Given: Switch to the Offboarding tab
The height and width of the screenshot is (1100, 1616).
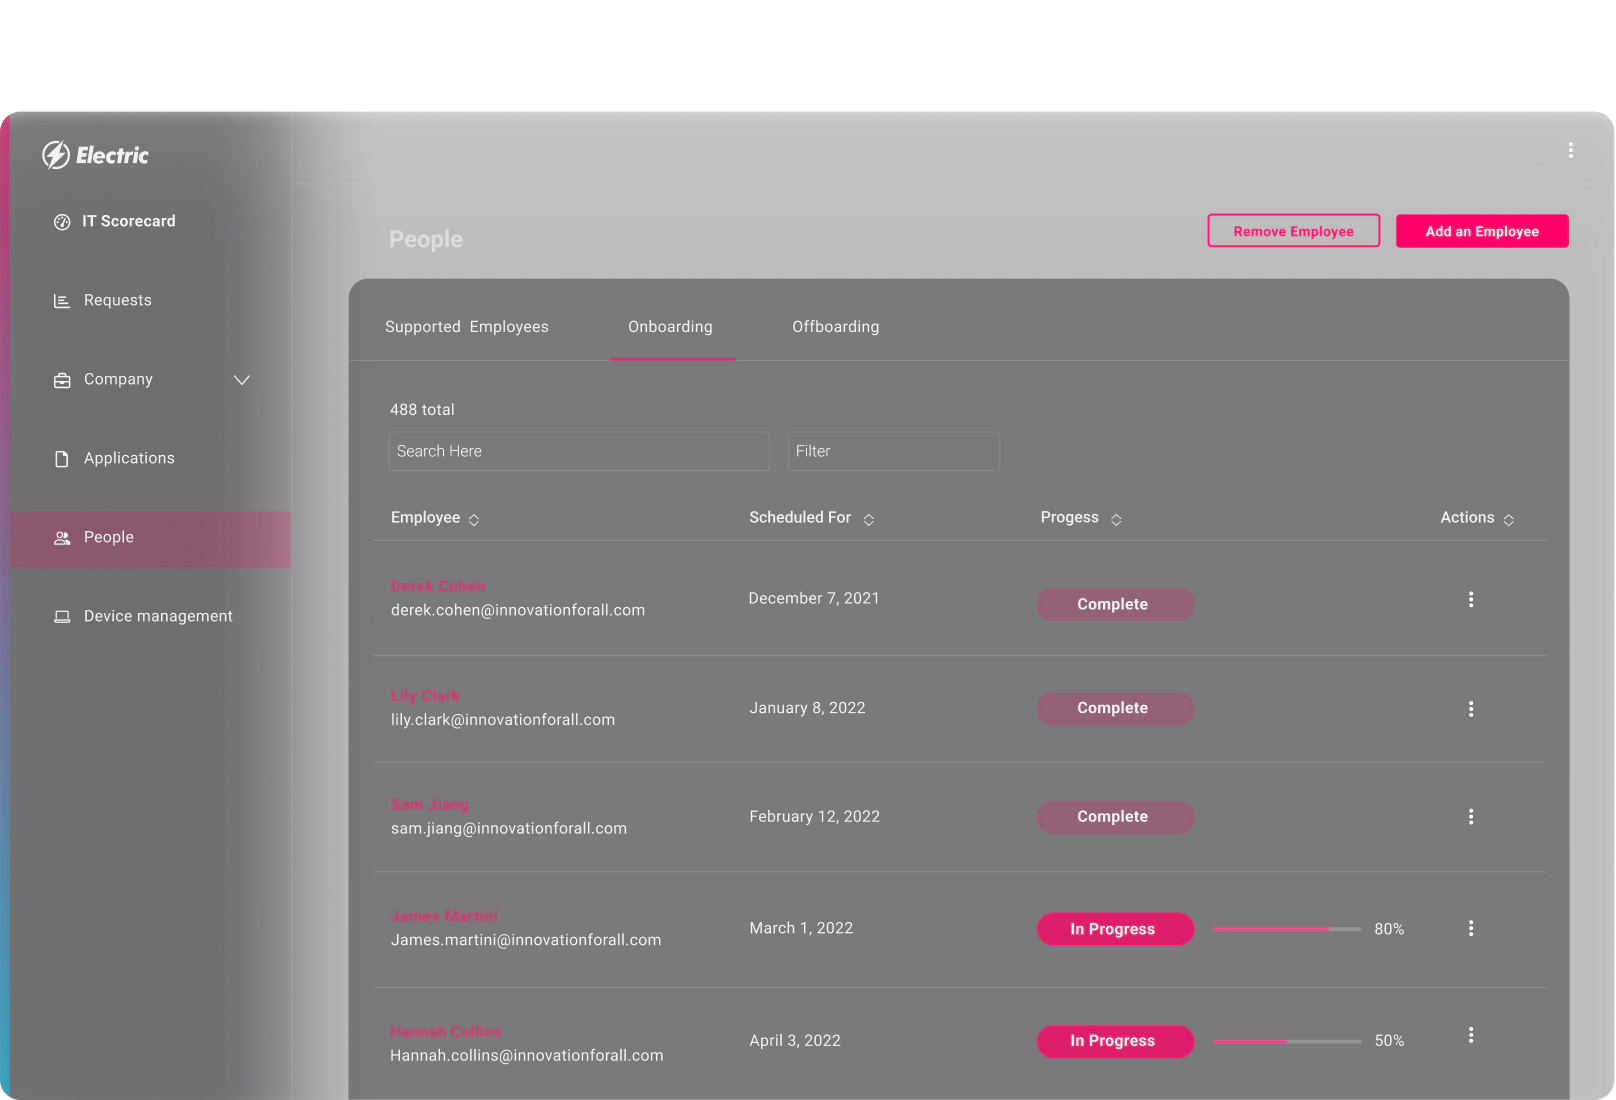Looking at the screenshot, I should point(835,326).
